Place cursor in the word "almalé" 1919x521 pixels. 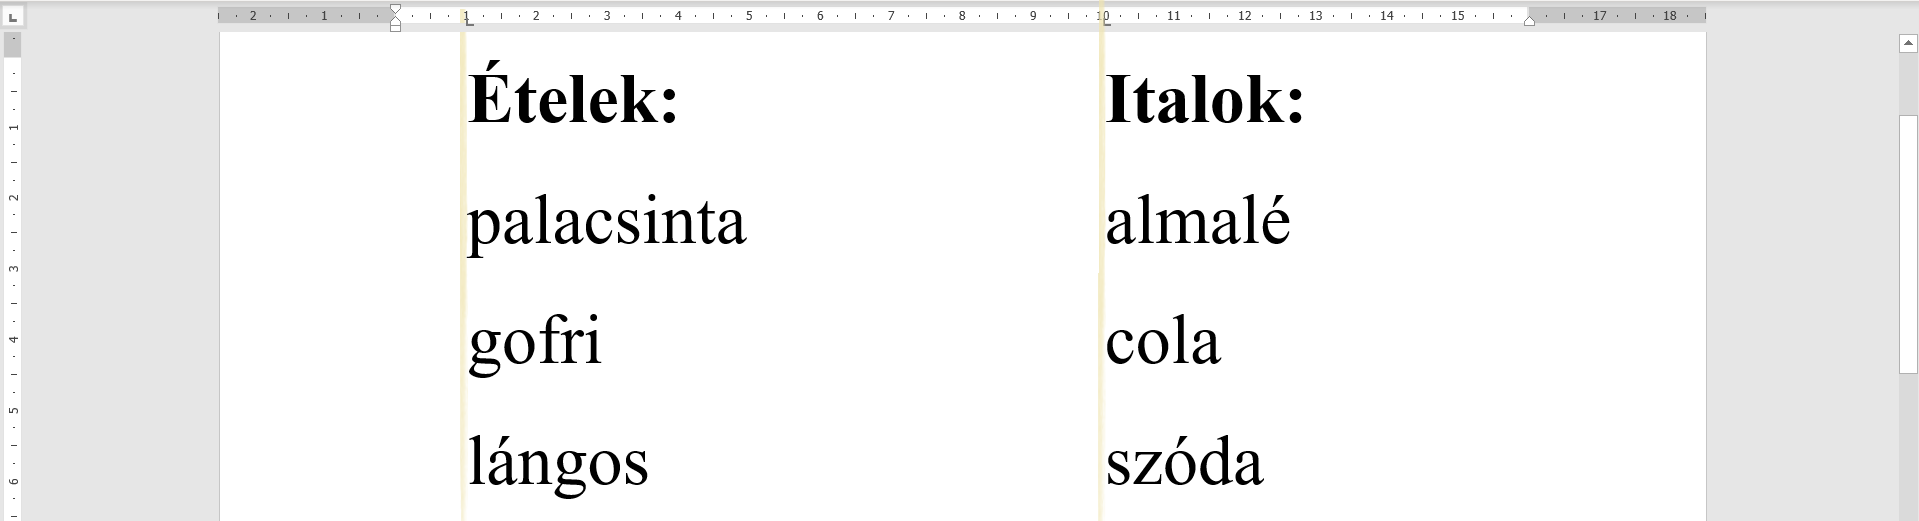(x=1197, y=222)
